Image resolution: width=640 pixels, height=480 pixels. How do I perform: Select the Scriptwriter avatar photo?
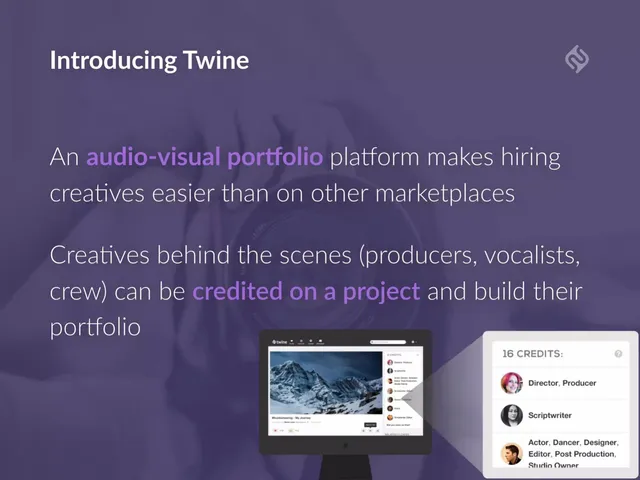tap(511, 416)
